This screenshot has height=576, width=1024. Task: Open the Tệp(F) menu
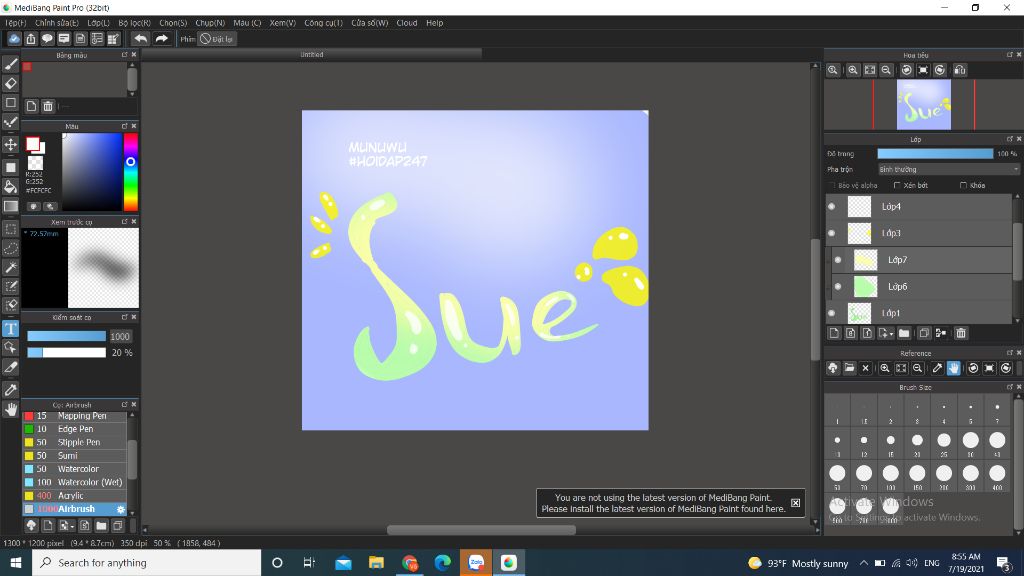tap(16, 23)
